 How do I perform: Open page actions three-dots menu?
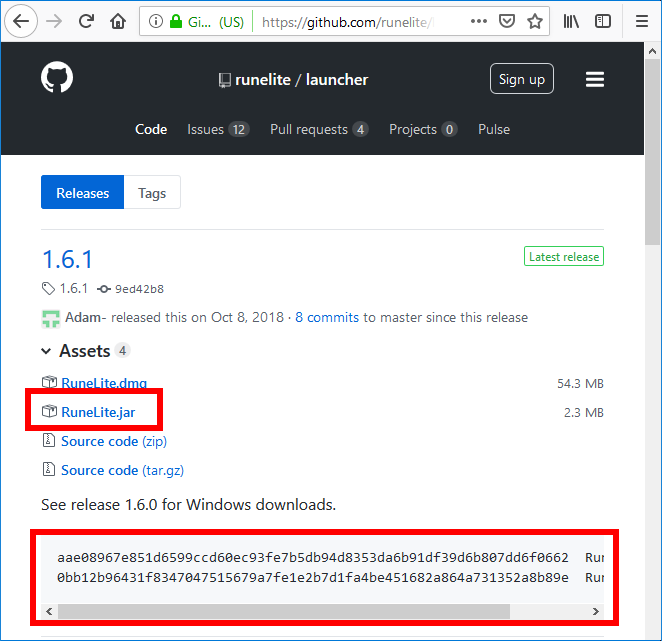(x=478, y=21)
